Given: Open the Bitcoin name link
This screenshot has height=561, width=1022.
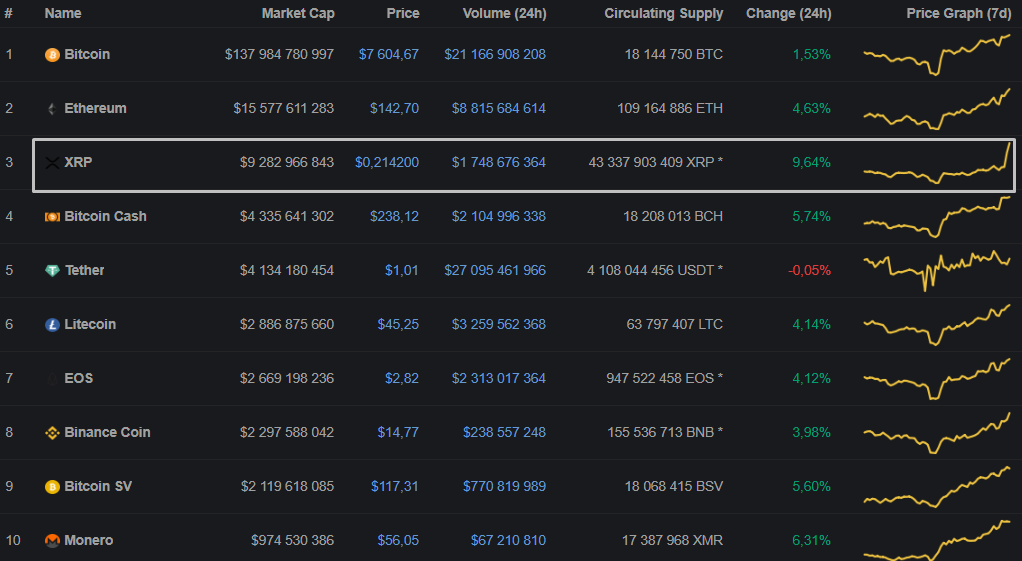Looking at the screenshot, I should 87,54.
